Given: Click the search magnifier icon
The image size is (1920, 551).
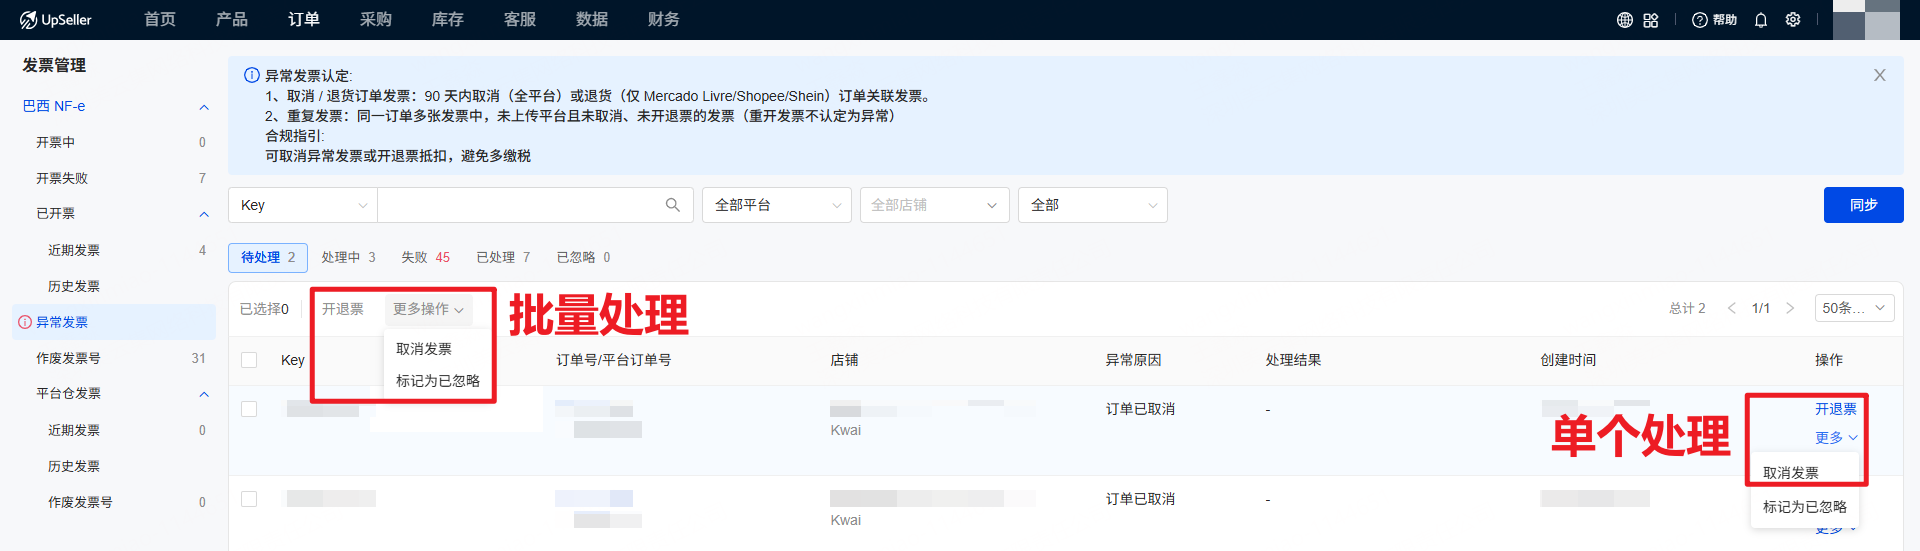Looking at the screenshot, I should (673, 205).
